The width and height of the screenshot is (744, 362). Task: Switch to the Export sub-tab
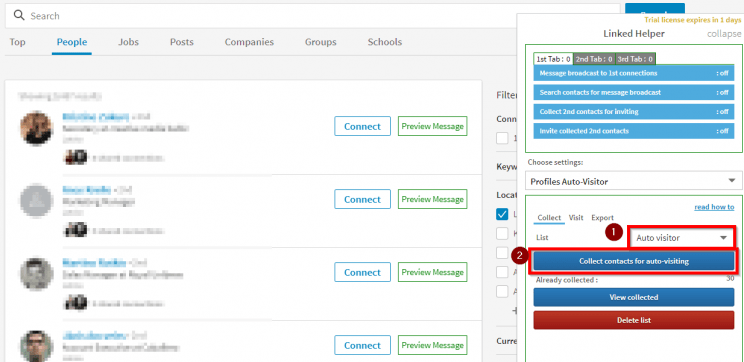pos(602,218)
